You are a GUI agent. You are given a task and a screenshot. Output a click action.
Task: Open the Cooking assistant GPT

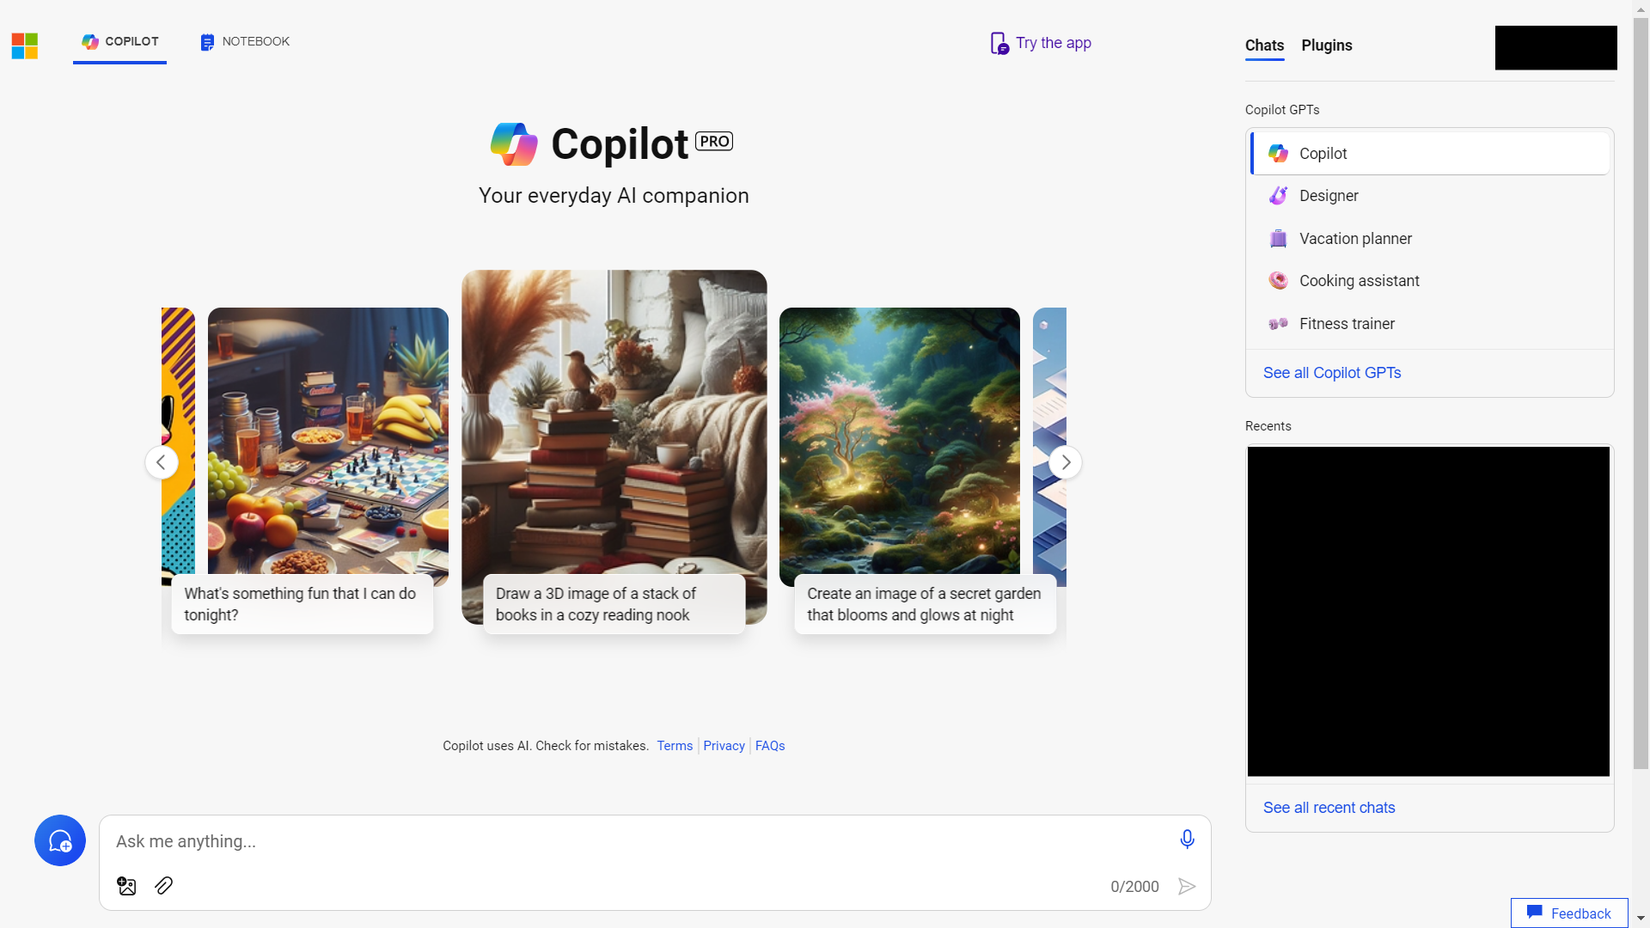(1358, 281)
